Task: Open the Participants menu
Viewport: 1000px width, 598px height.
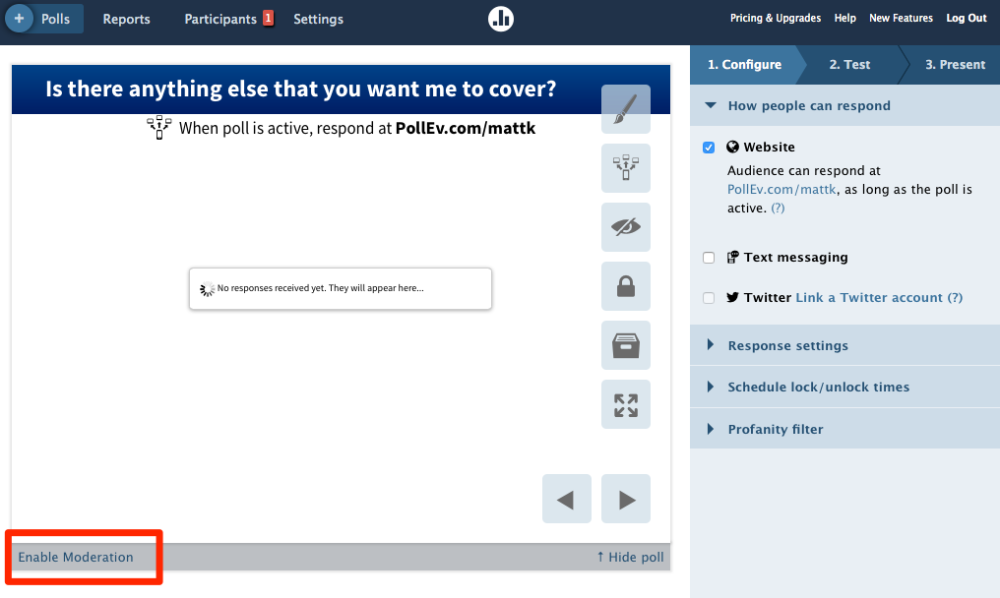Action: coord(220,19)
